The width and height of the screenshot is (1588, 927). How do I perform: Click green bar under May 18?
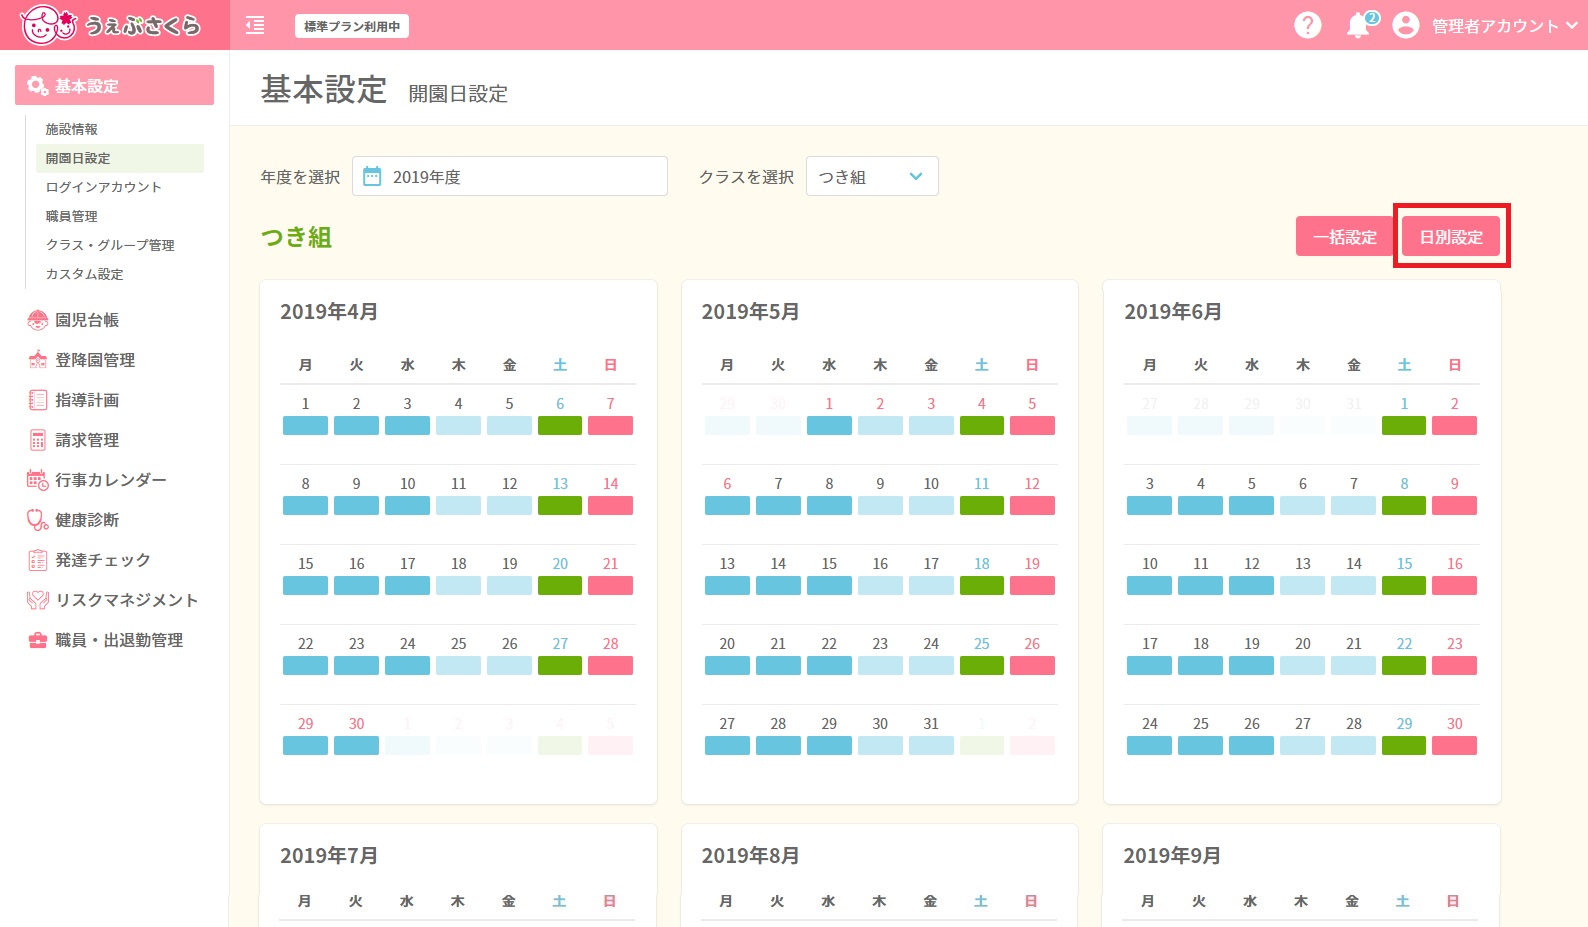coord(982,585)
